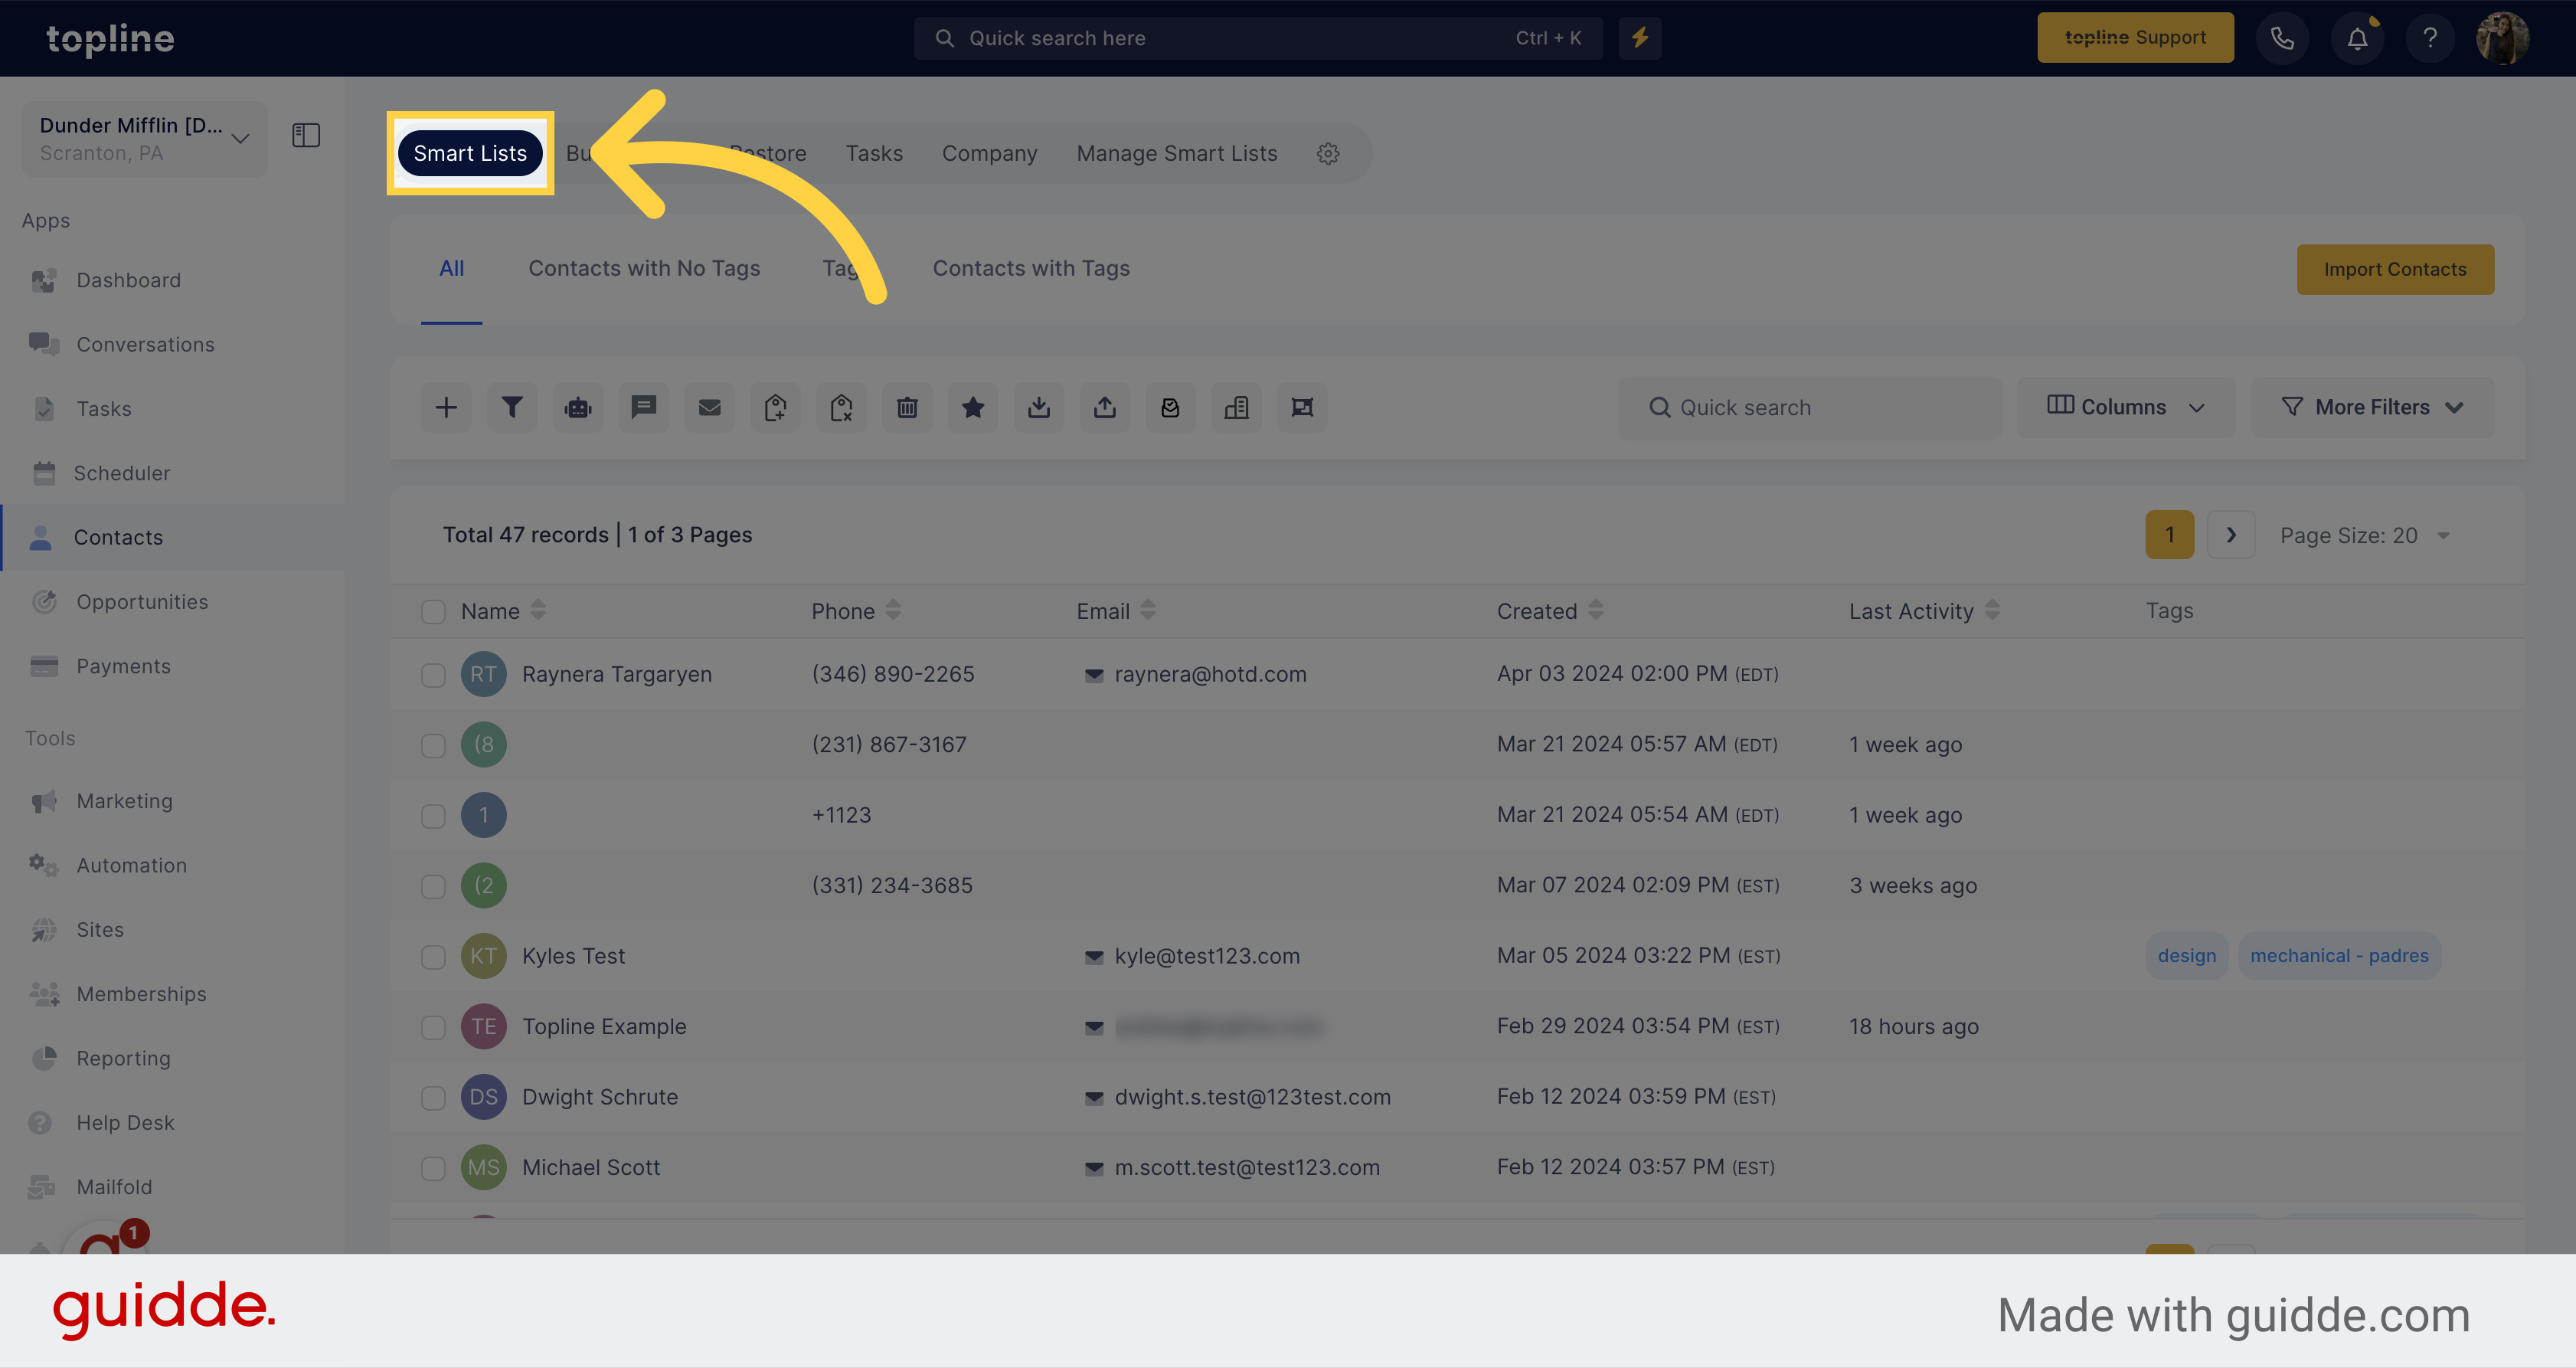The height and width of the screenshot is (1368, 2576).
Task: Click the email/message icon in toolbar
Action: click(x=709, y=405)
